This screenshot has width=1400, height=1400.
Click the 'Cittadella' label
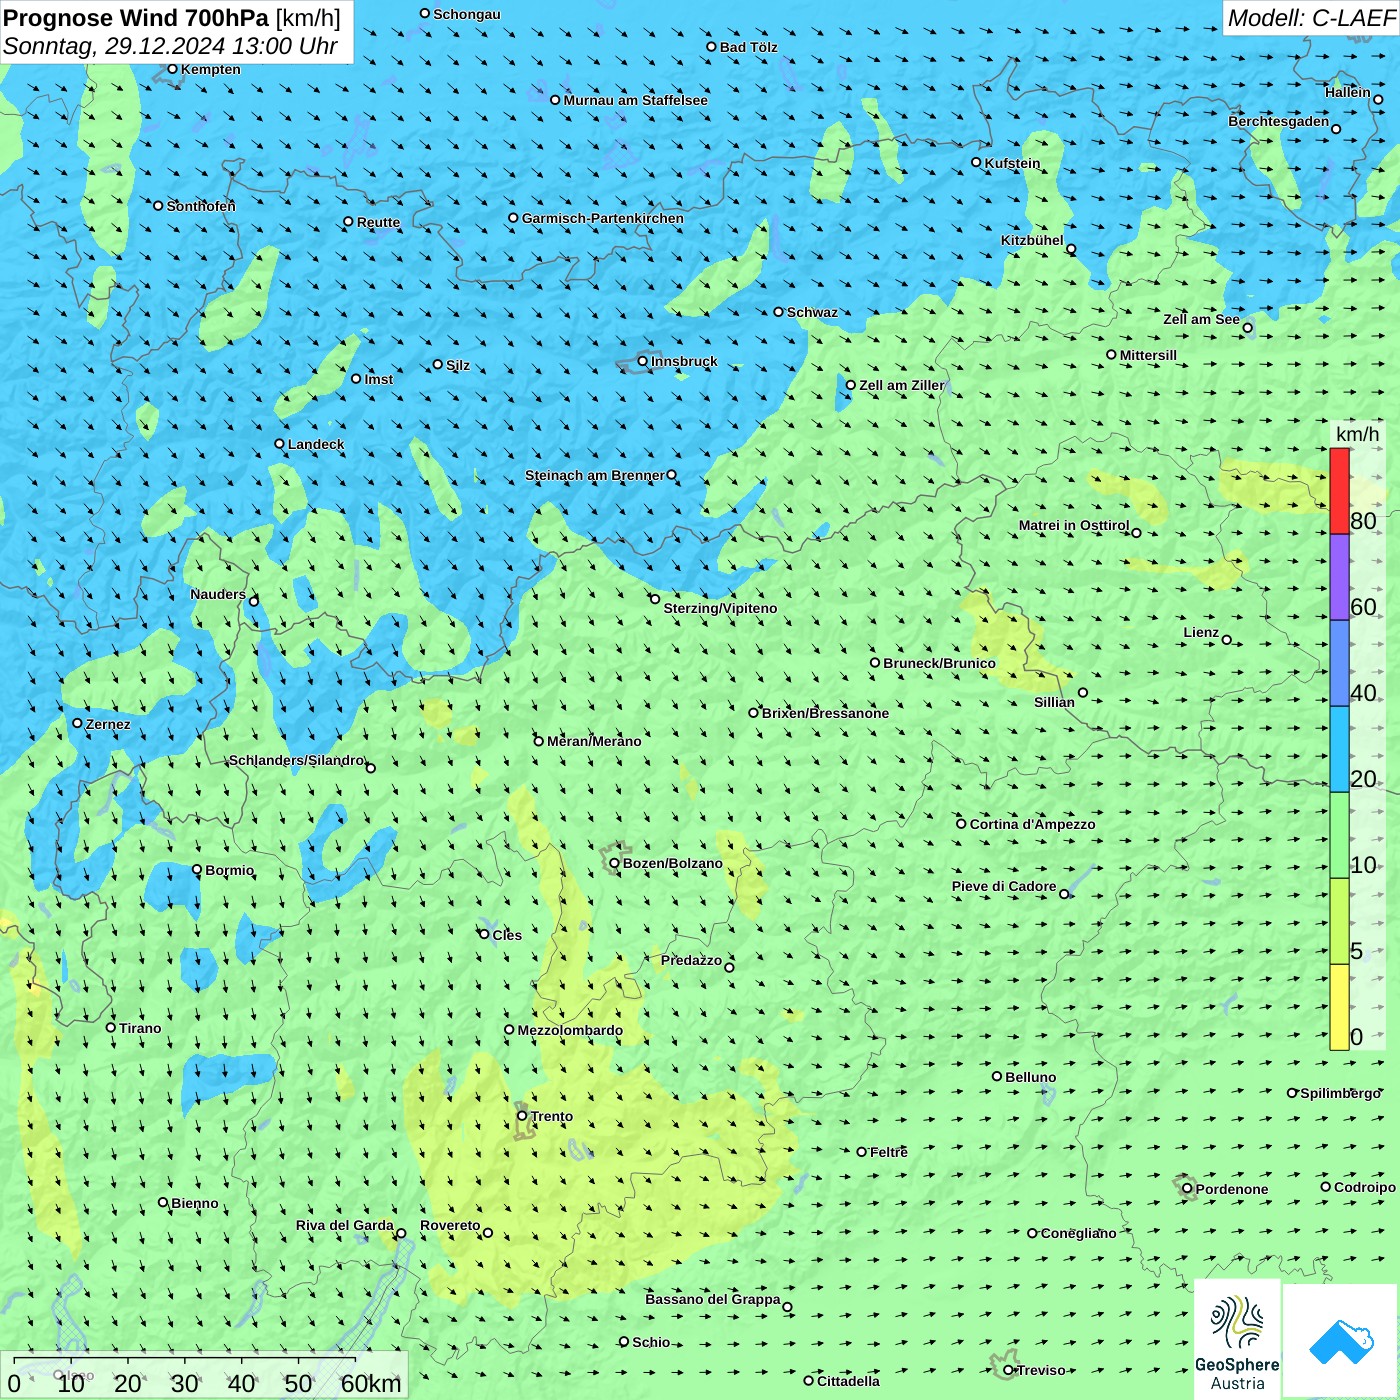849,1381
